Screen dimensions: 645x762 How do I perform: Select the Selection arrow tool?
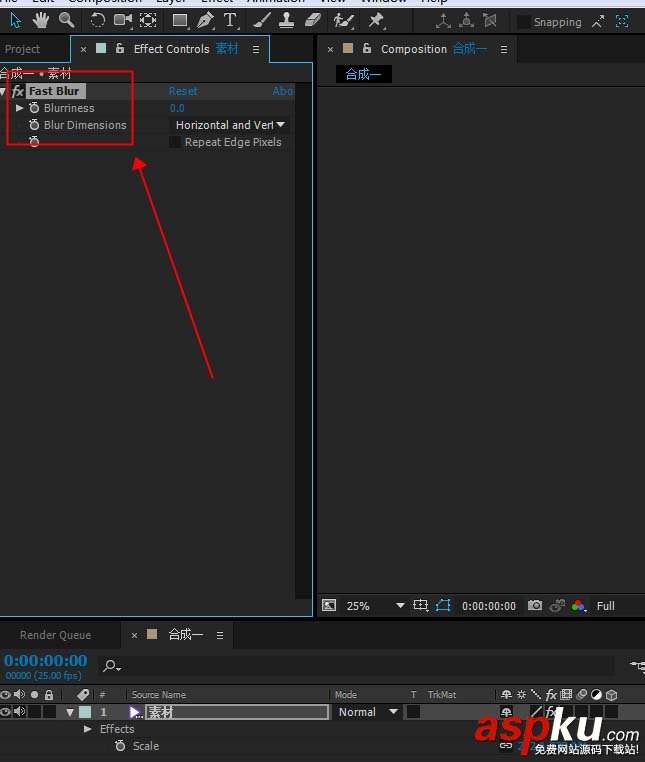pos(16,20)
